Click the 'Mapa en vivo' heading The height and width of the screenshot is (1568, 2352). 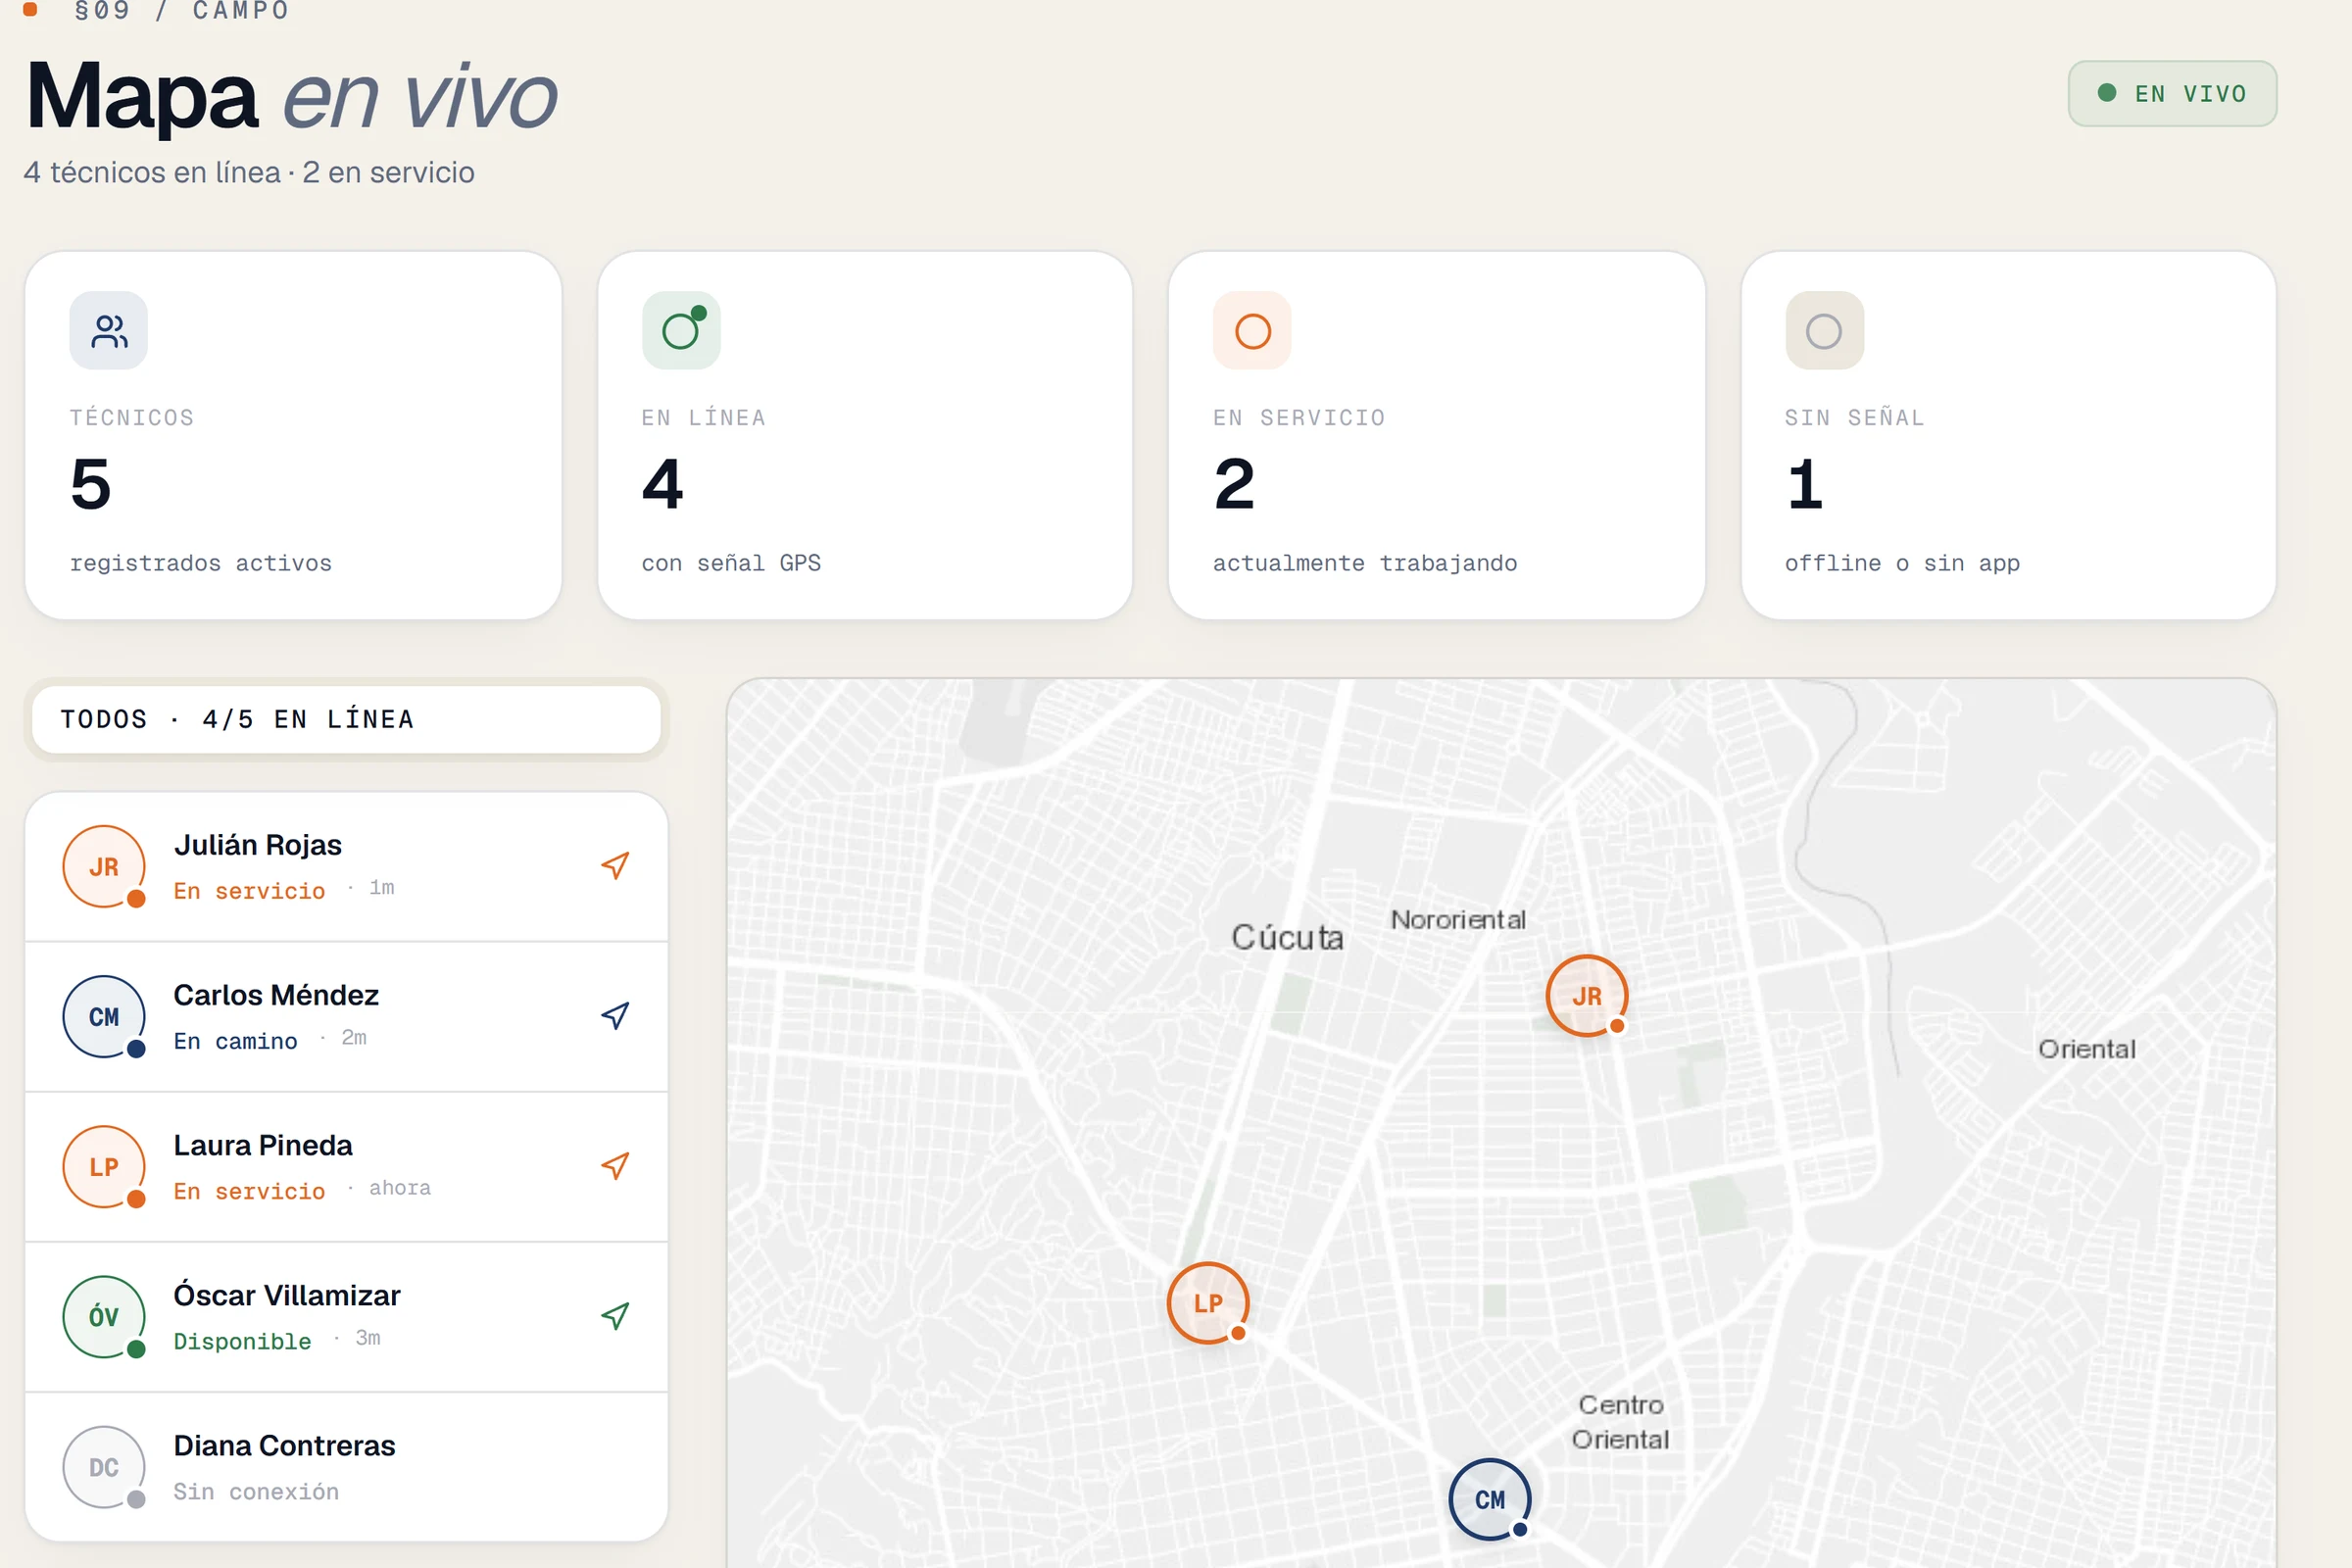291,96
